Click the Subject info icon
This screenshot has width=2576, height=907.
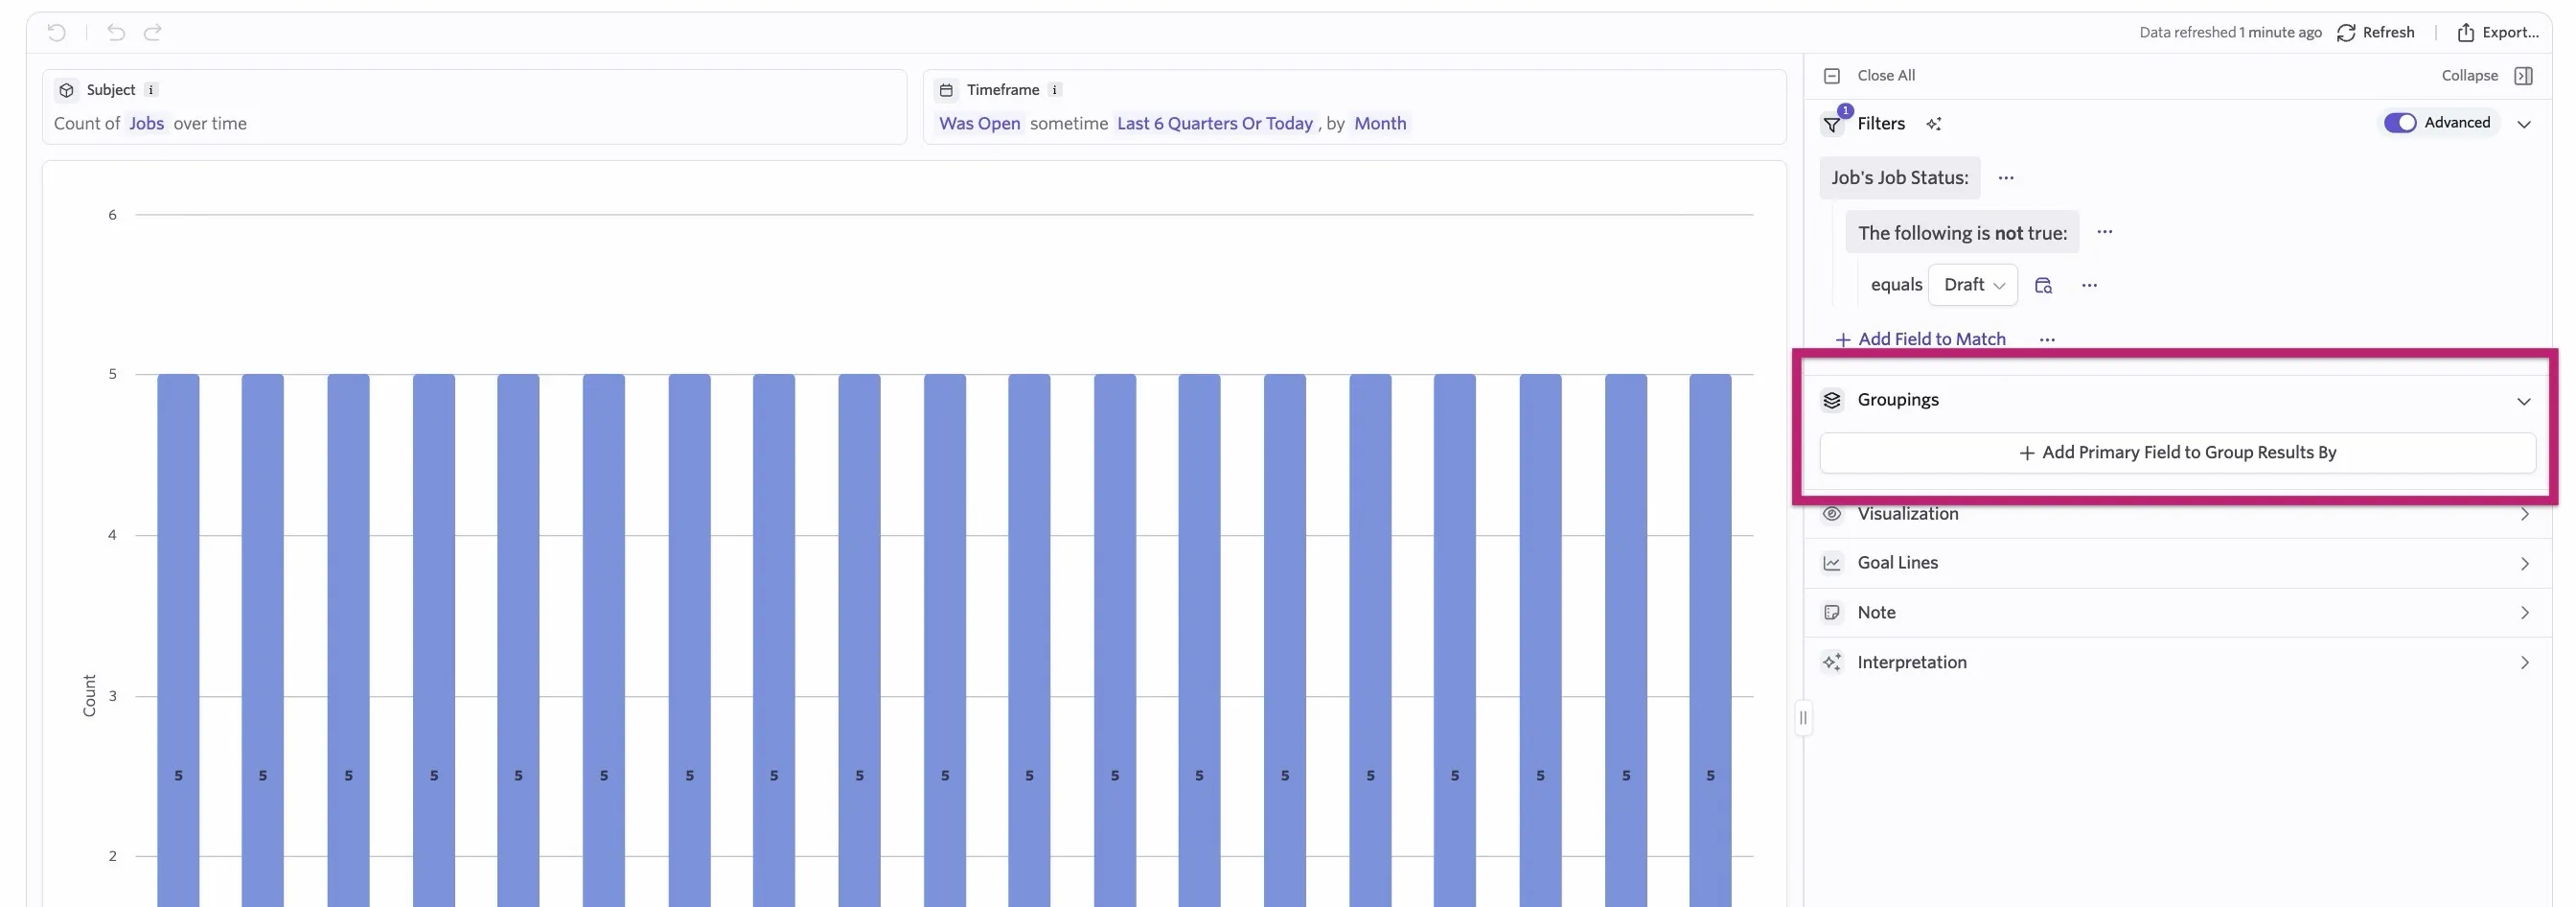pyautogui.click(x=151, y=90)
